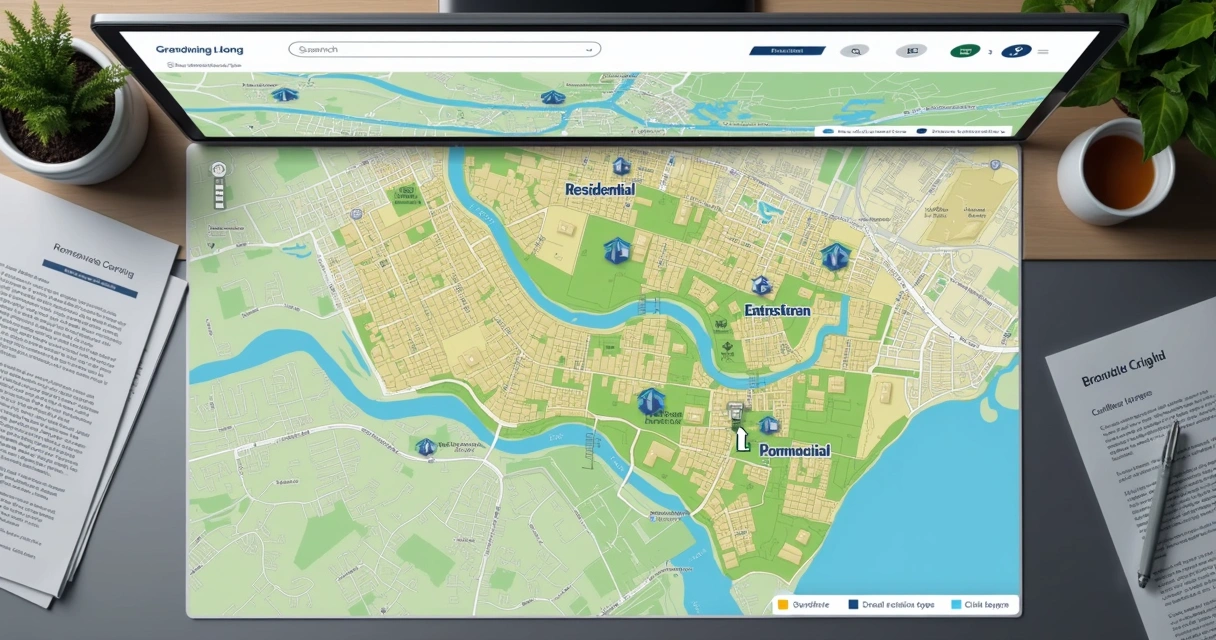Click the marker right of the white arrow
The width and height of the screenshot is (1216, 640).
pyautogui.click(x=767, y=425)
